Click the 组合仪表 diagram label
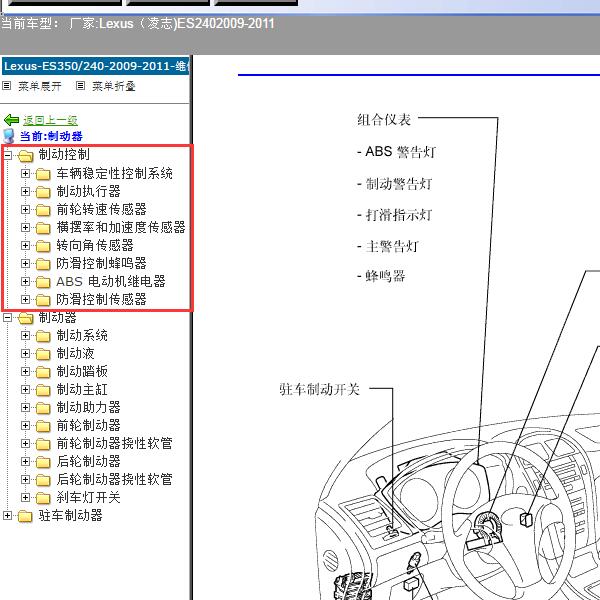The height and width of the screenshot is (600, 600). [x=384, y=120]
